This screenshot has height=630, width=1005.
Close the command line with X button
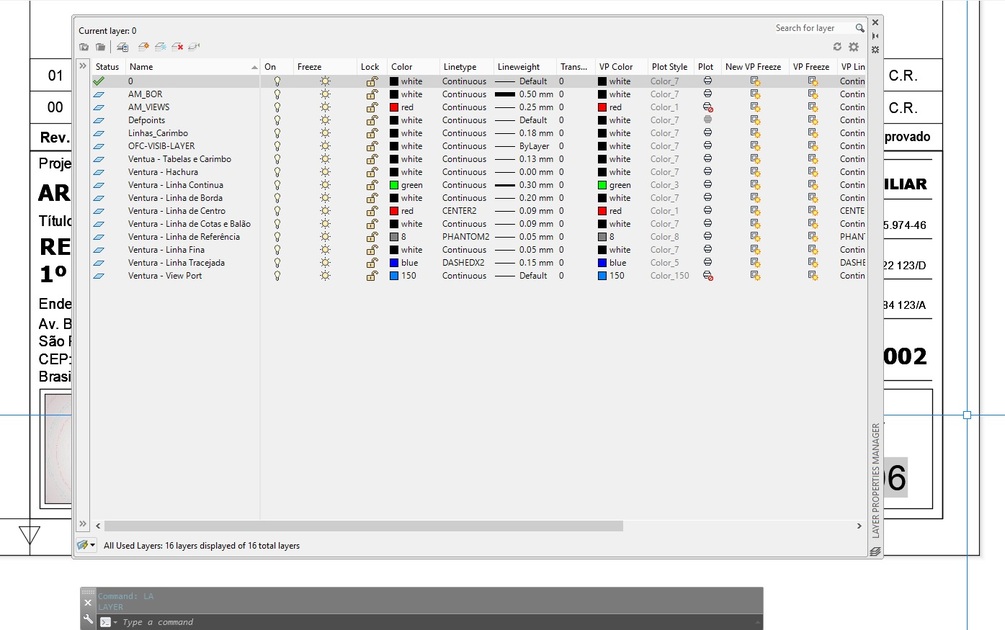point(88,603)
